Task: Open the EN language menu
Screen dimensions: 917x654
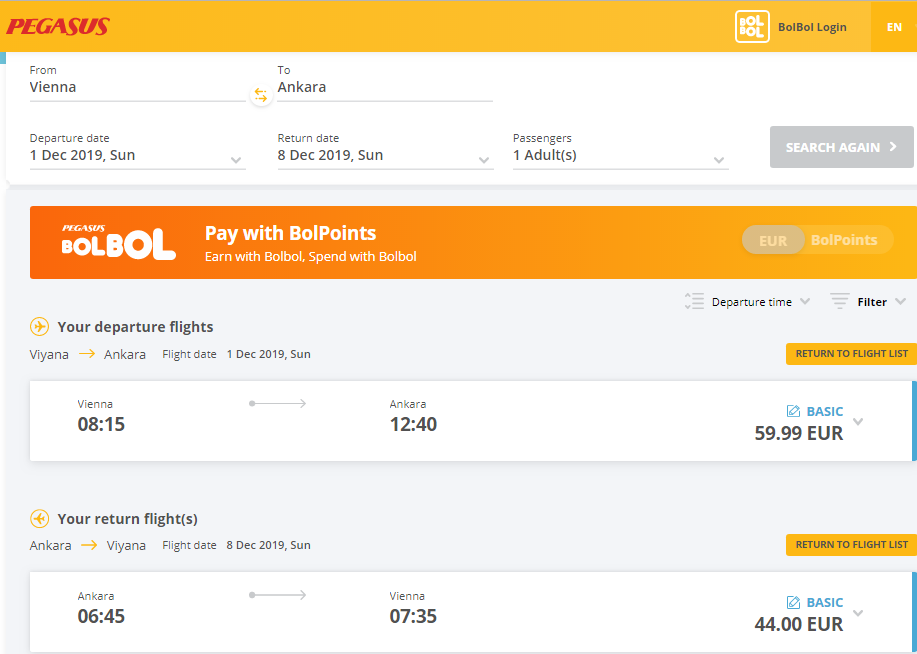Action: pyautogui.click(x=894, y=27)
